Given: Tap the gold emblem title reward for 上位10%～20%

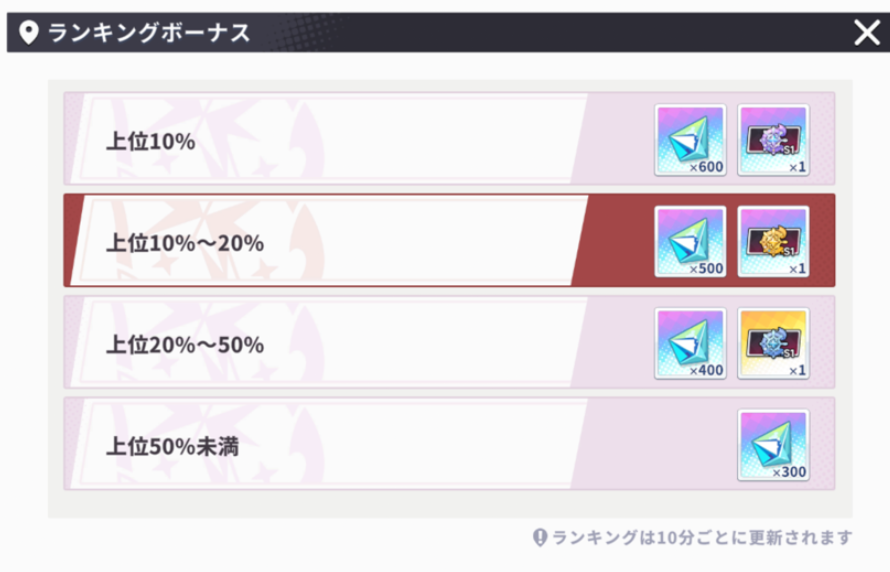Looking at the screenshot, I should click(773, 240).
